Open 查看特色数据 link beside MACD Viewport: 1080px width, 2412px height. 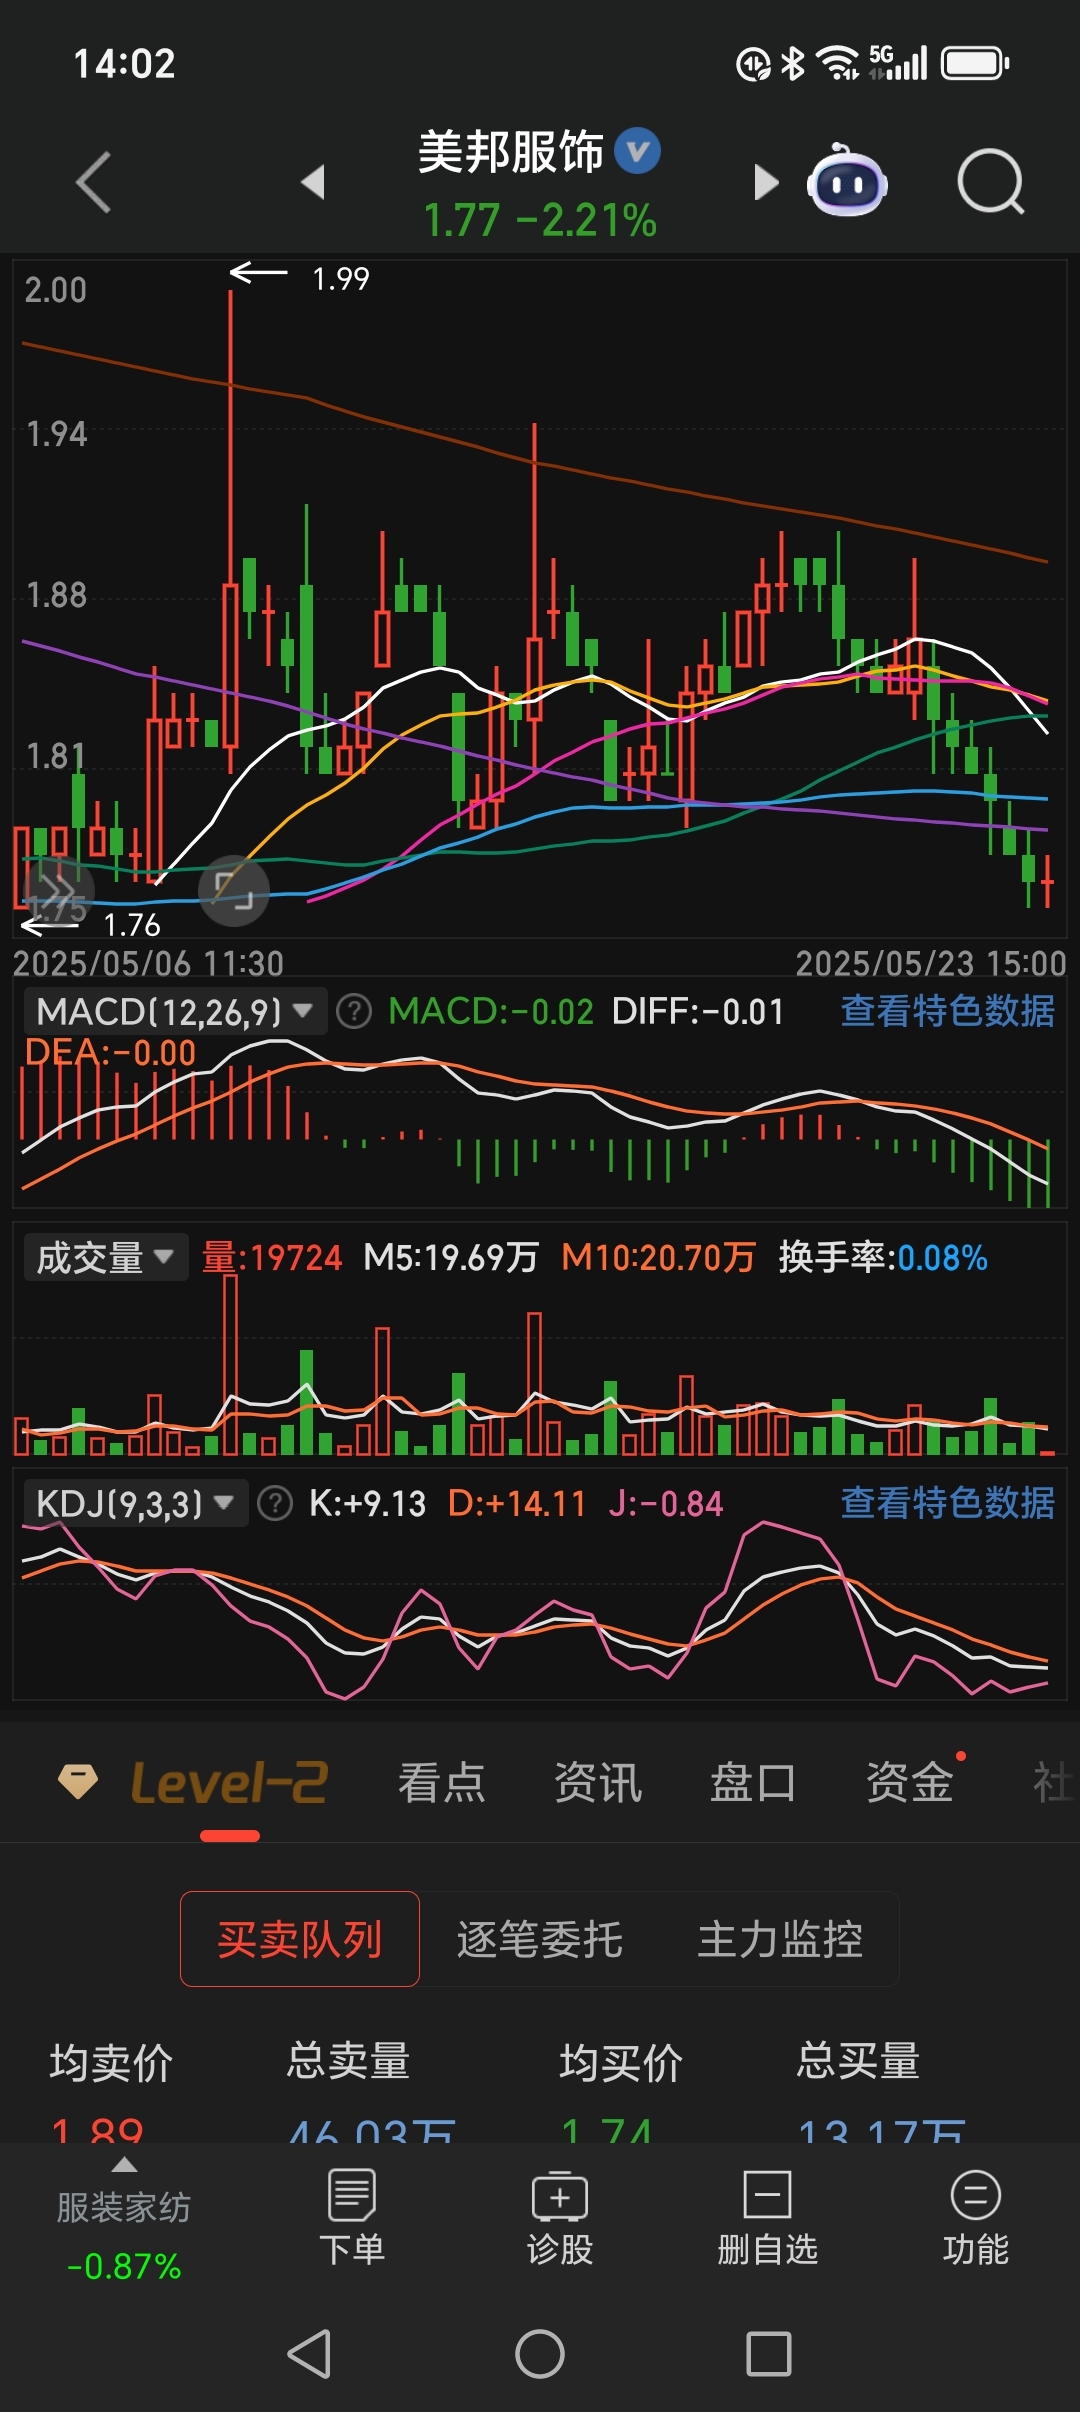coord(947,1011)
